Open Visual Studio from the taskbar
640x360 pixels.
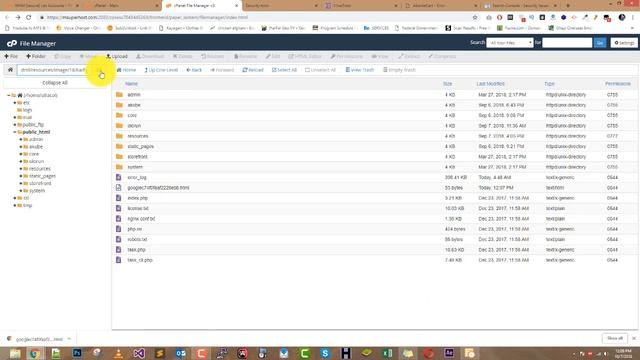[139, 353]
